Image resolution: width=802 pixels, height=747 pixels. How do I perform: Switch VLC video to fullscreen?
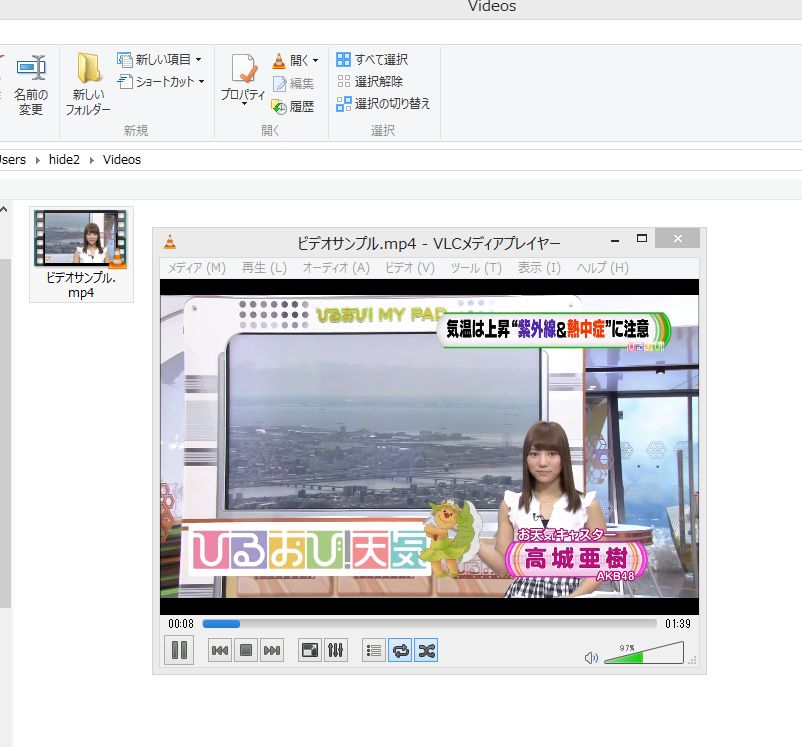click(x=310, y=651)
